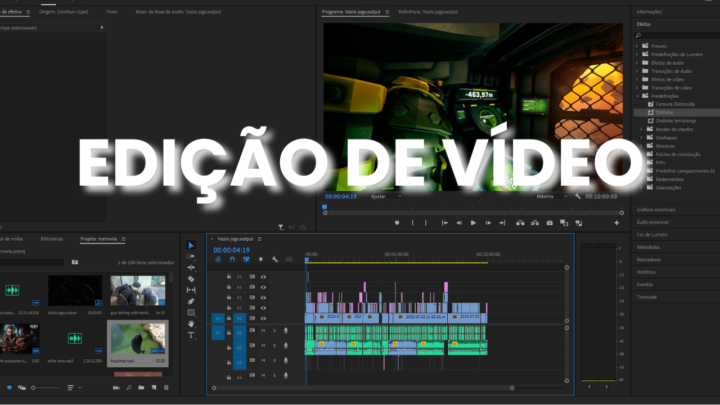Expand the Presets effects folder
720x405 pixels.
click(x=639, y=46)
